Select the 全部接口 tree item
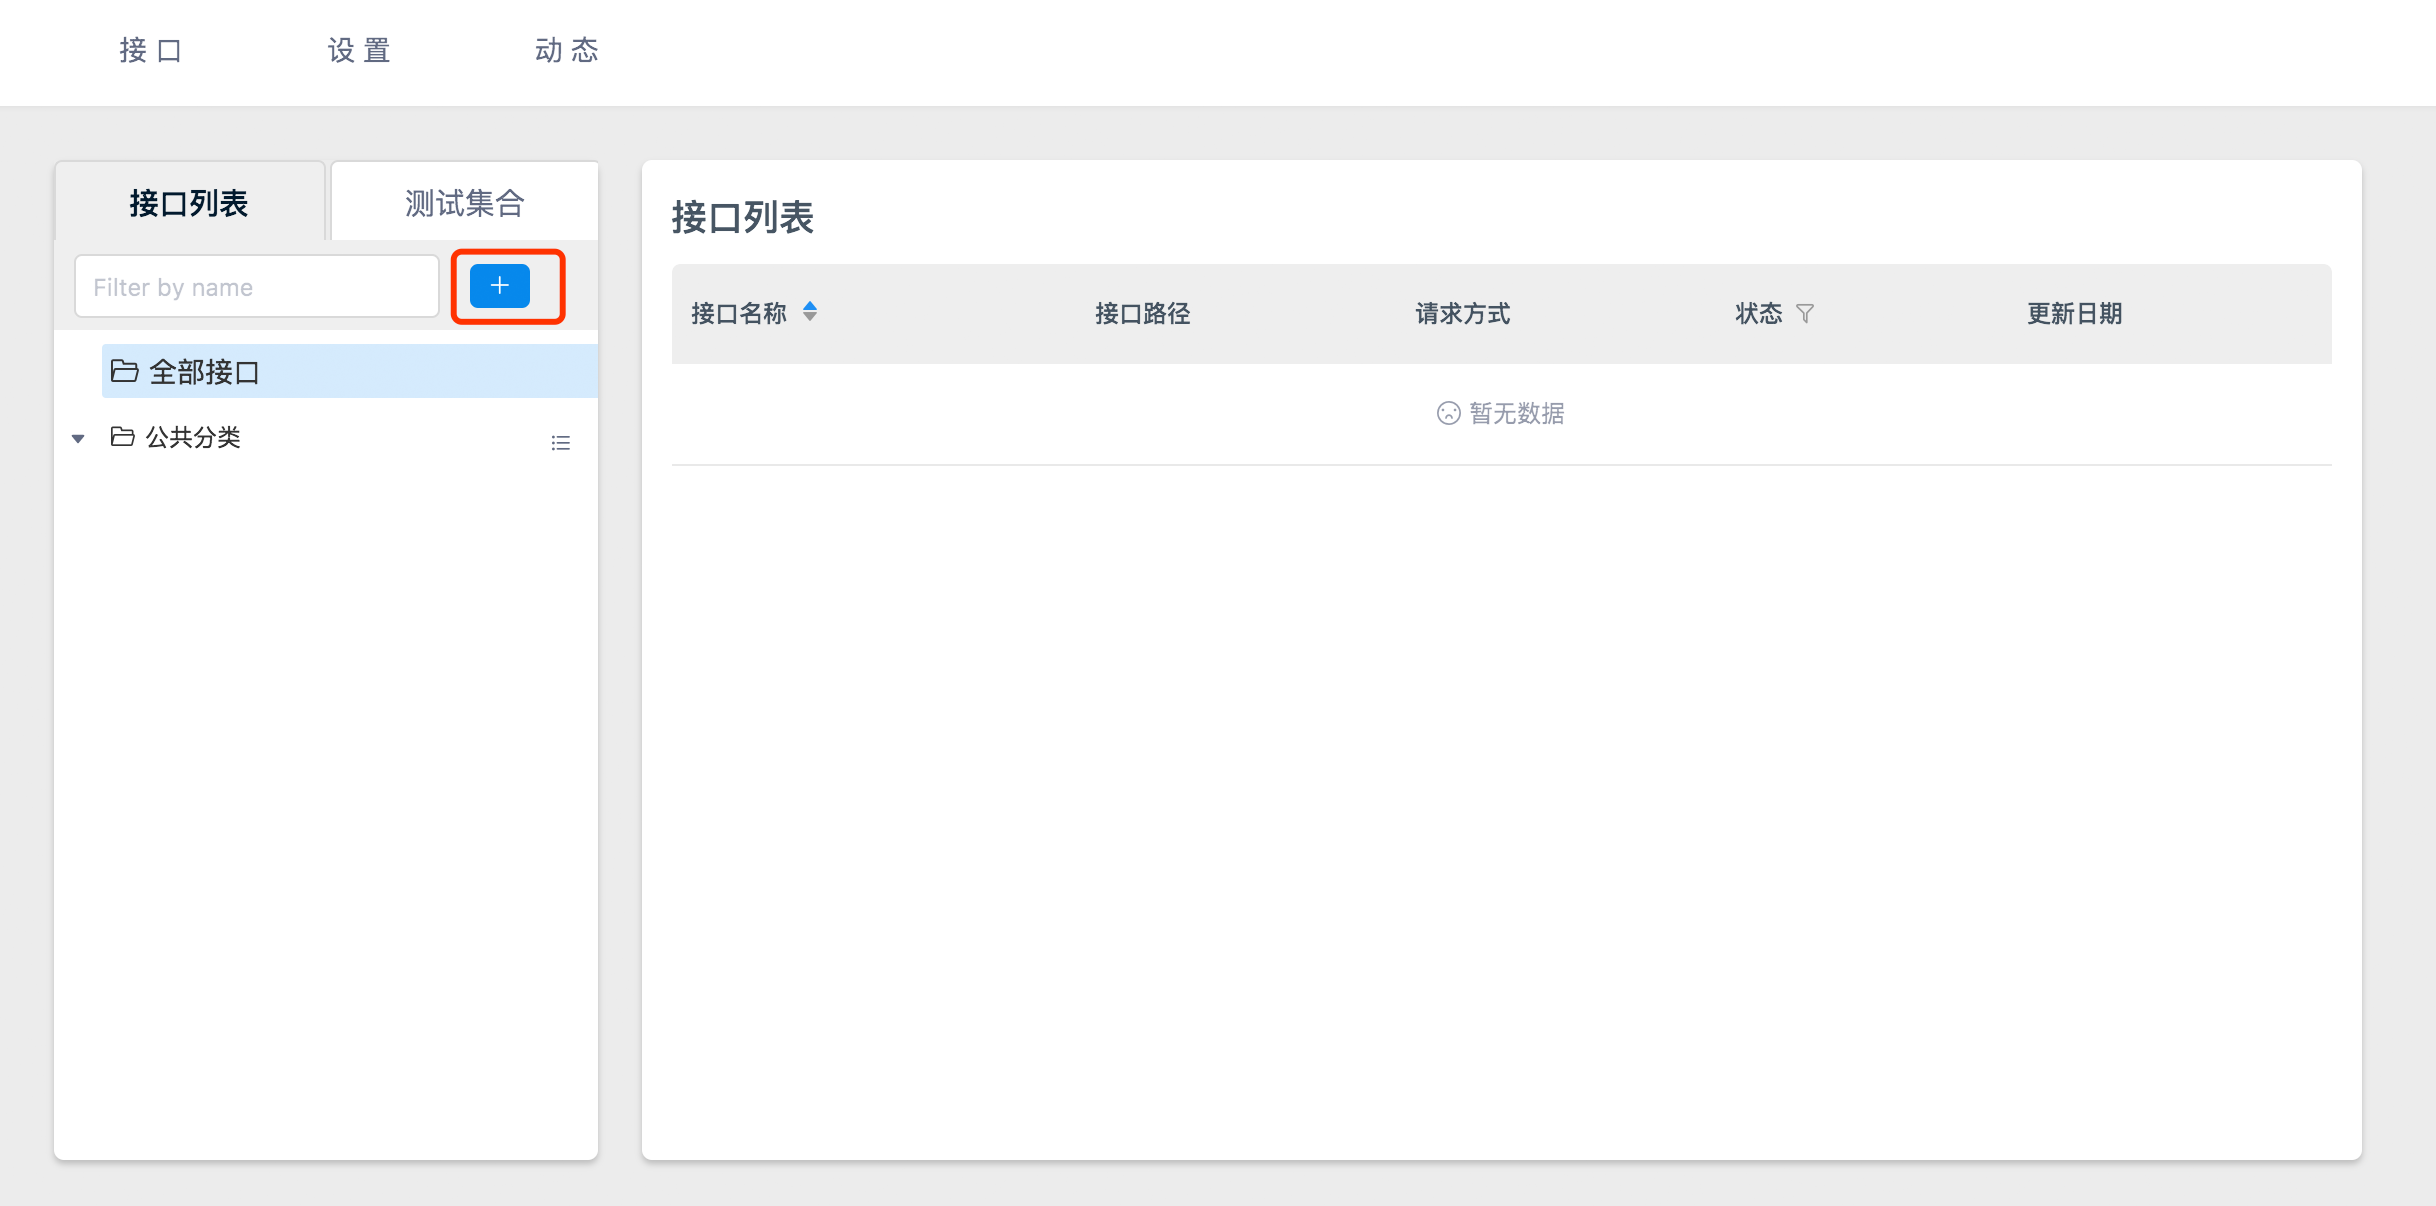The width and height of the screenshot is (2436, 1206). point(204,372)
